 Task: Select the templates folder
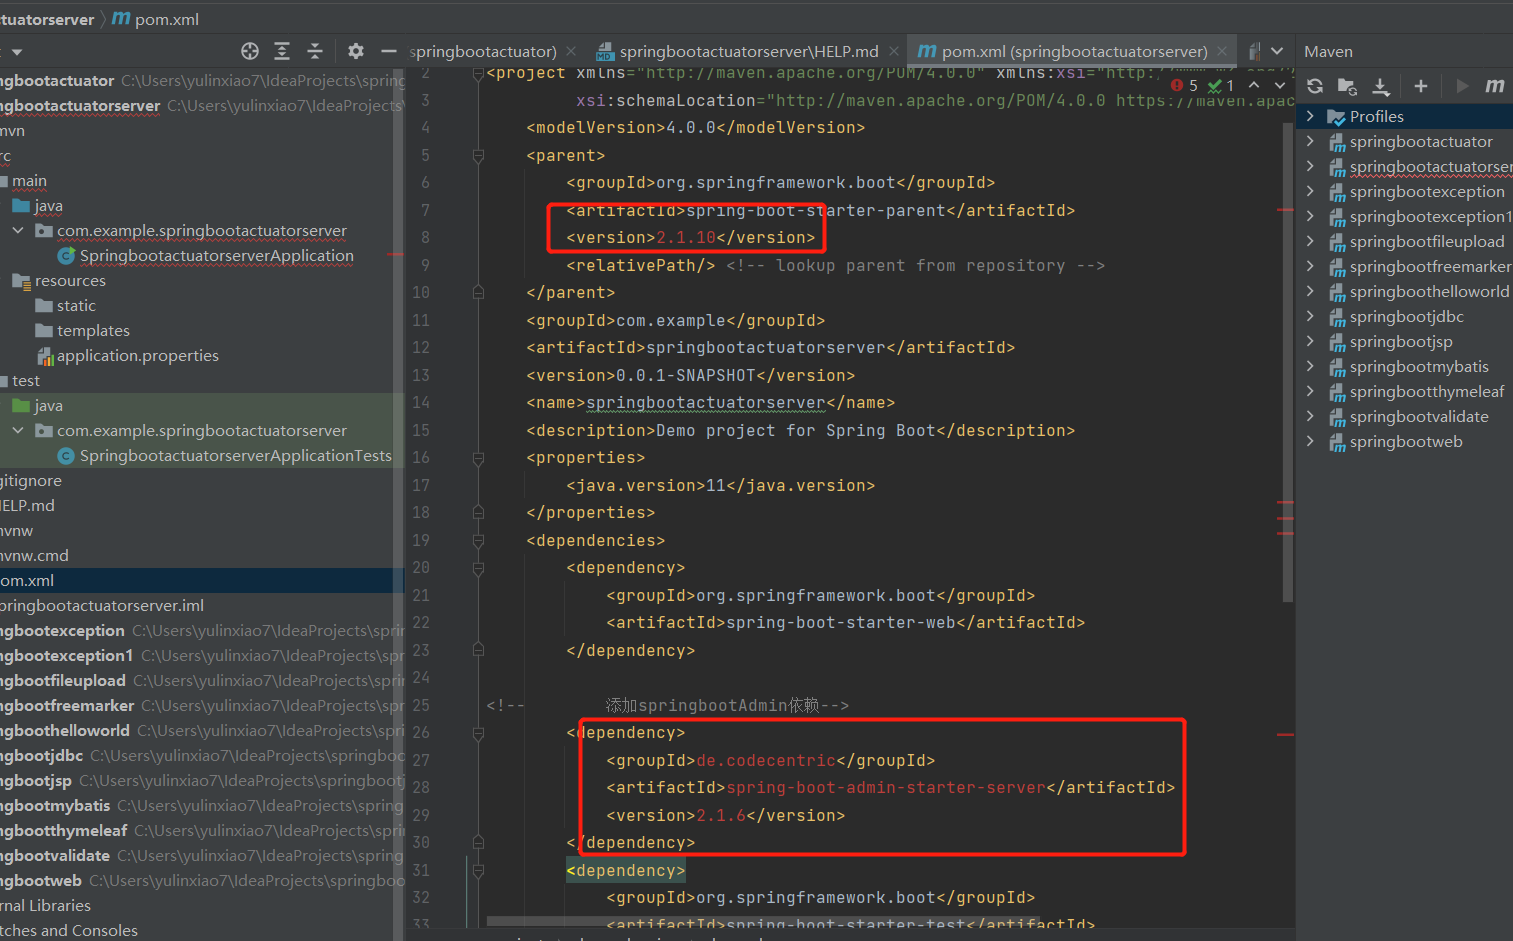[93, 330]
